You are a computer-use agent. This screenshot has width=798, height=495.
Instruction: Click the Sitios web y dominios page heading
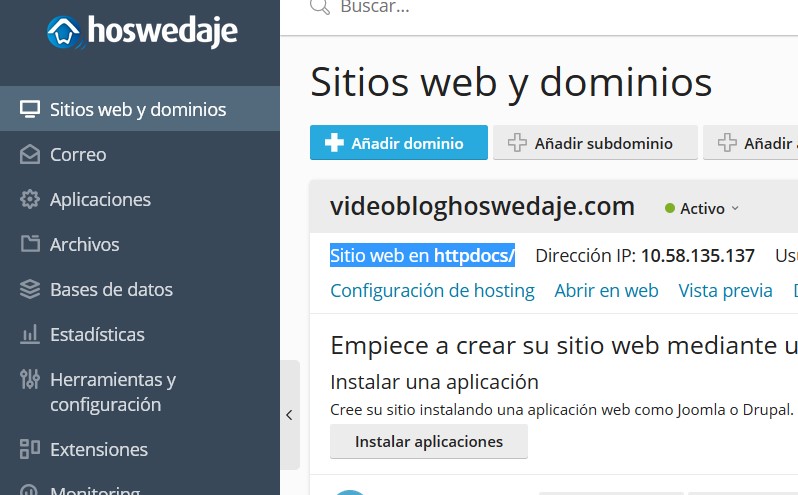pyautogui.click(x=511, y=82)
